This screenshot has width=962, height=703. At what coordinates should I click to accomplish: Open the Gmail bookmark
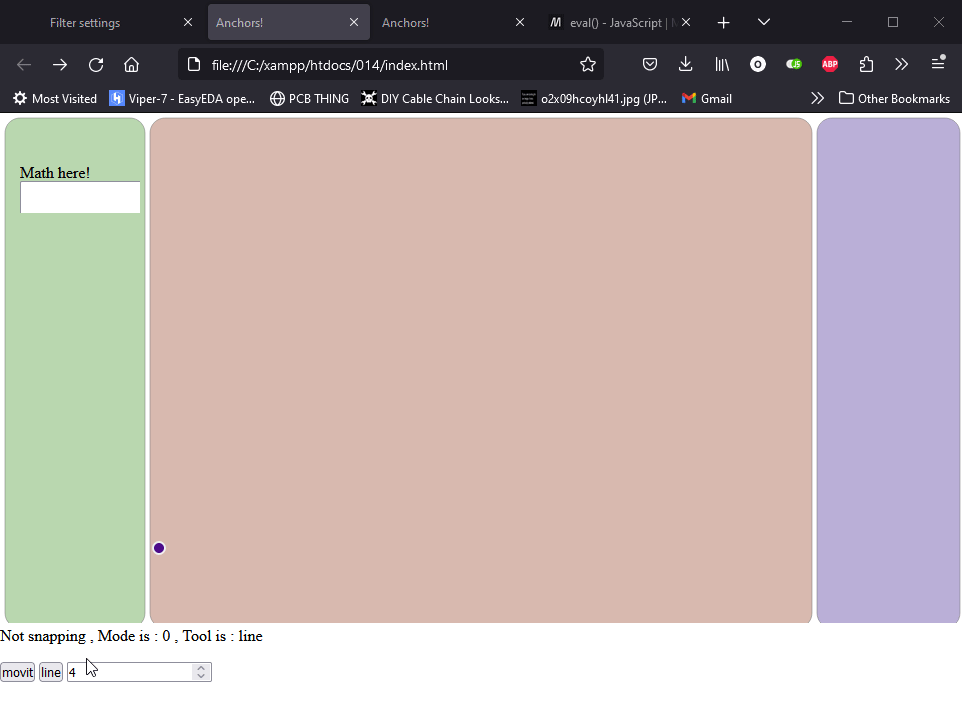click(707, 98)
